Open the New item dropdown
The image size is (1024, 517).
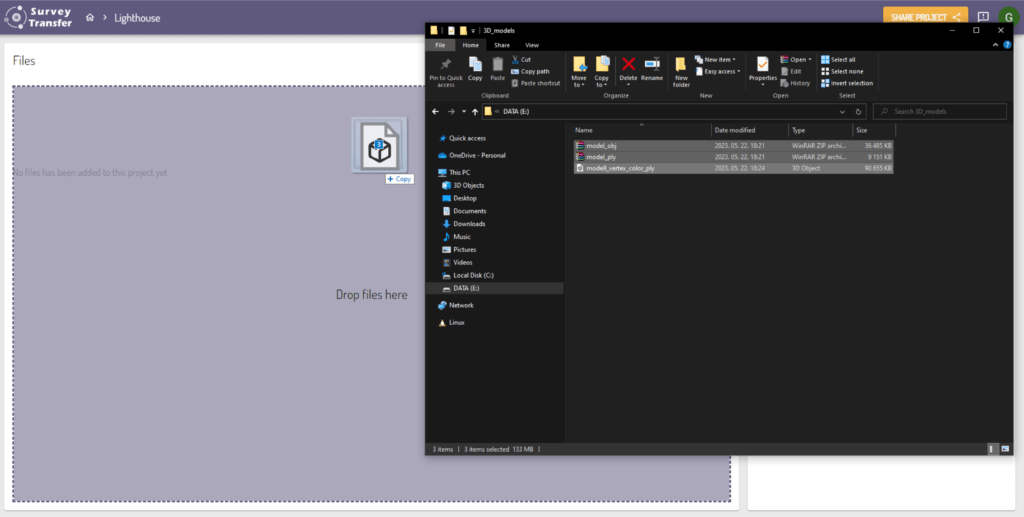[718, 59]
